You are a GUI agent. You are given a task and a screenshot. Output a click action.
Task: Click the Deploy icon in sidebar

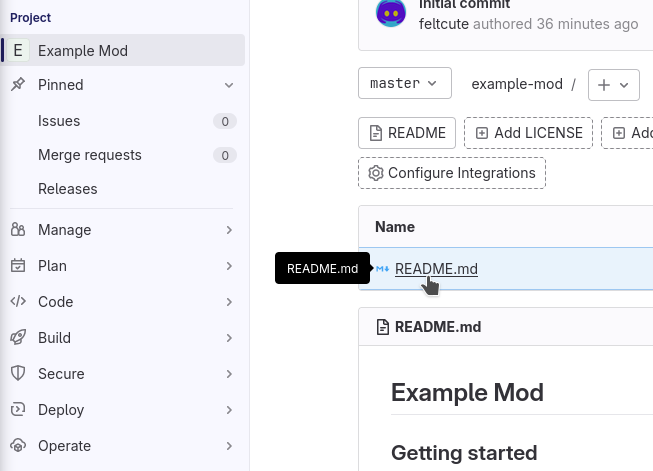[x=18, y=410]
